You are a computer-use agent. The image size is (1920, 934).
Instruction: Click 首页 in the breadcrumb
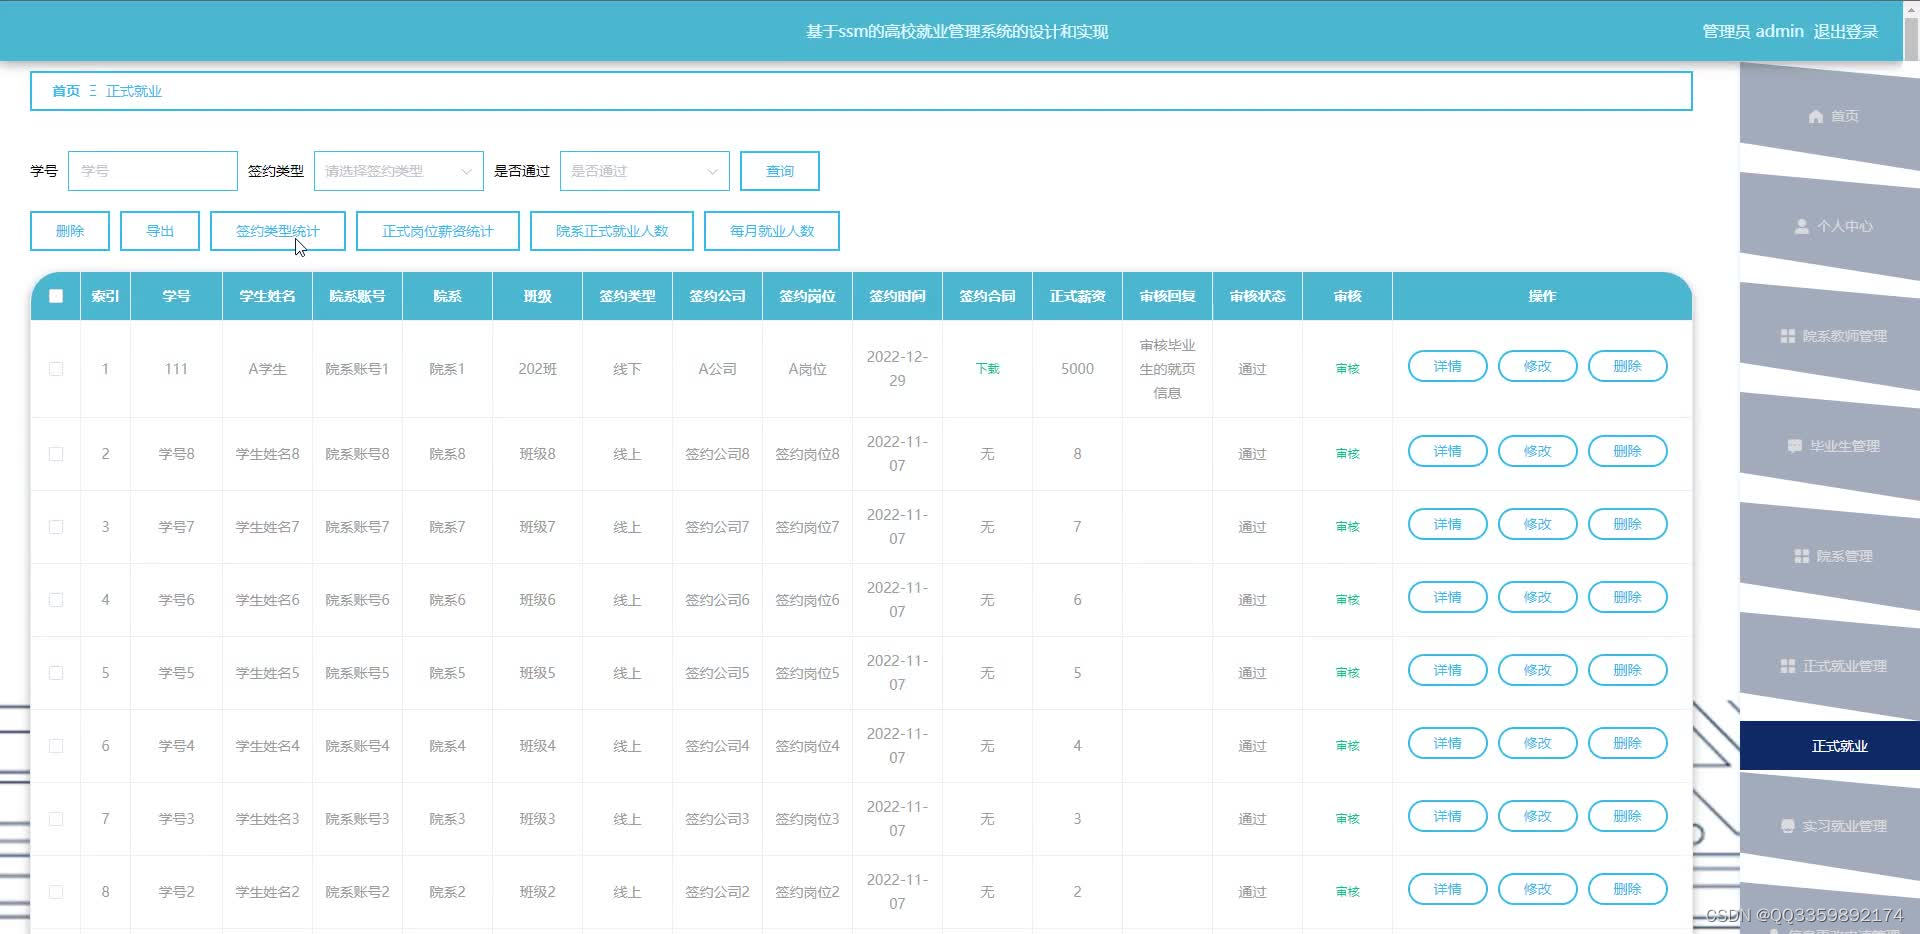(66, 91)
